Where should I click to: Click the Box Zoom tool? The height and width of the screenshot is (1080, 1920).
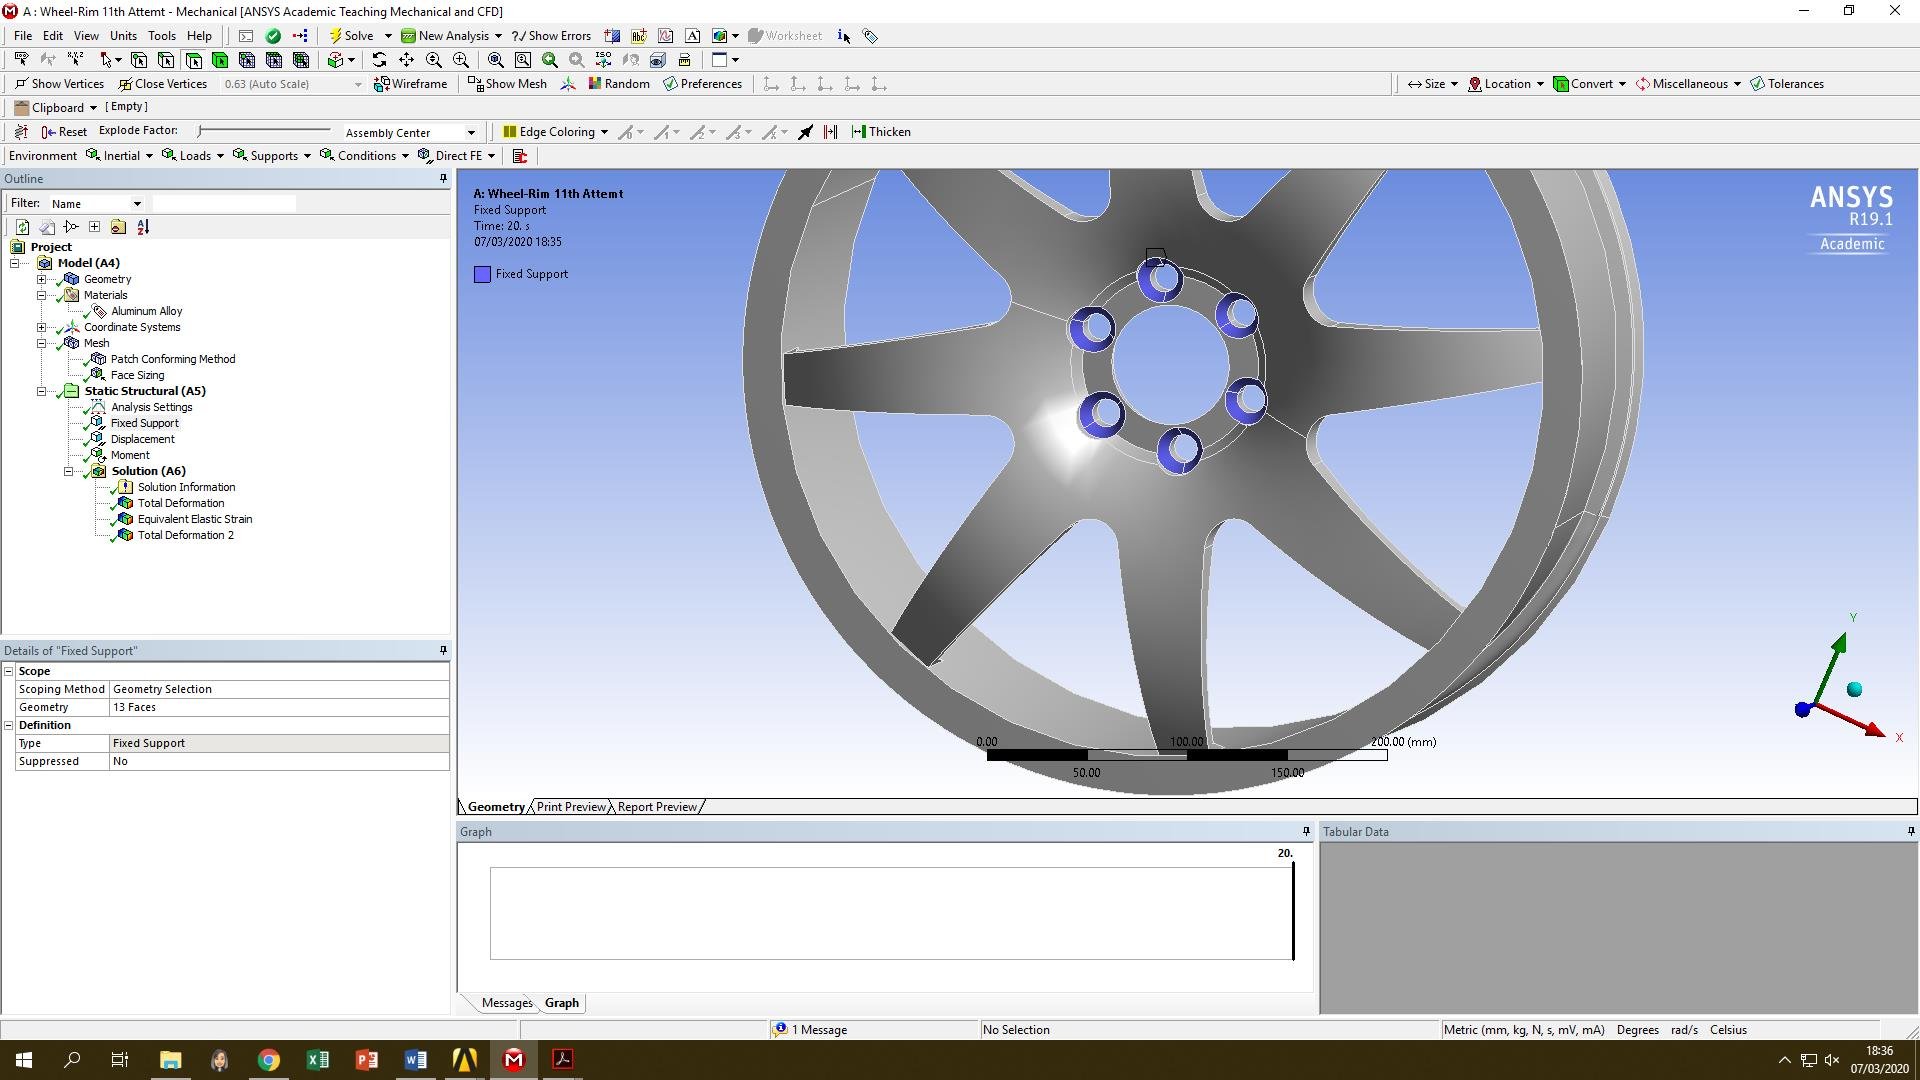[x=461, y=60]
